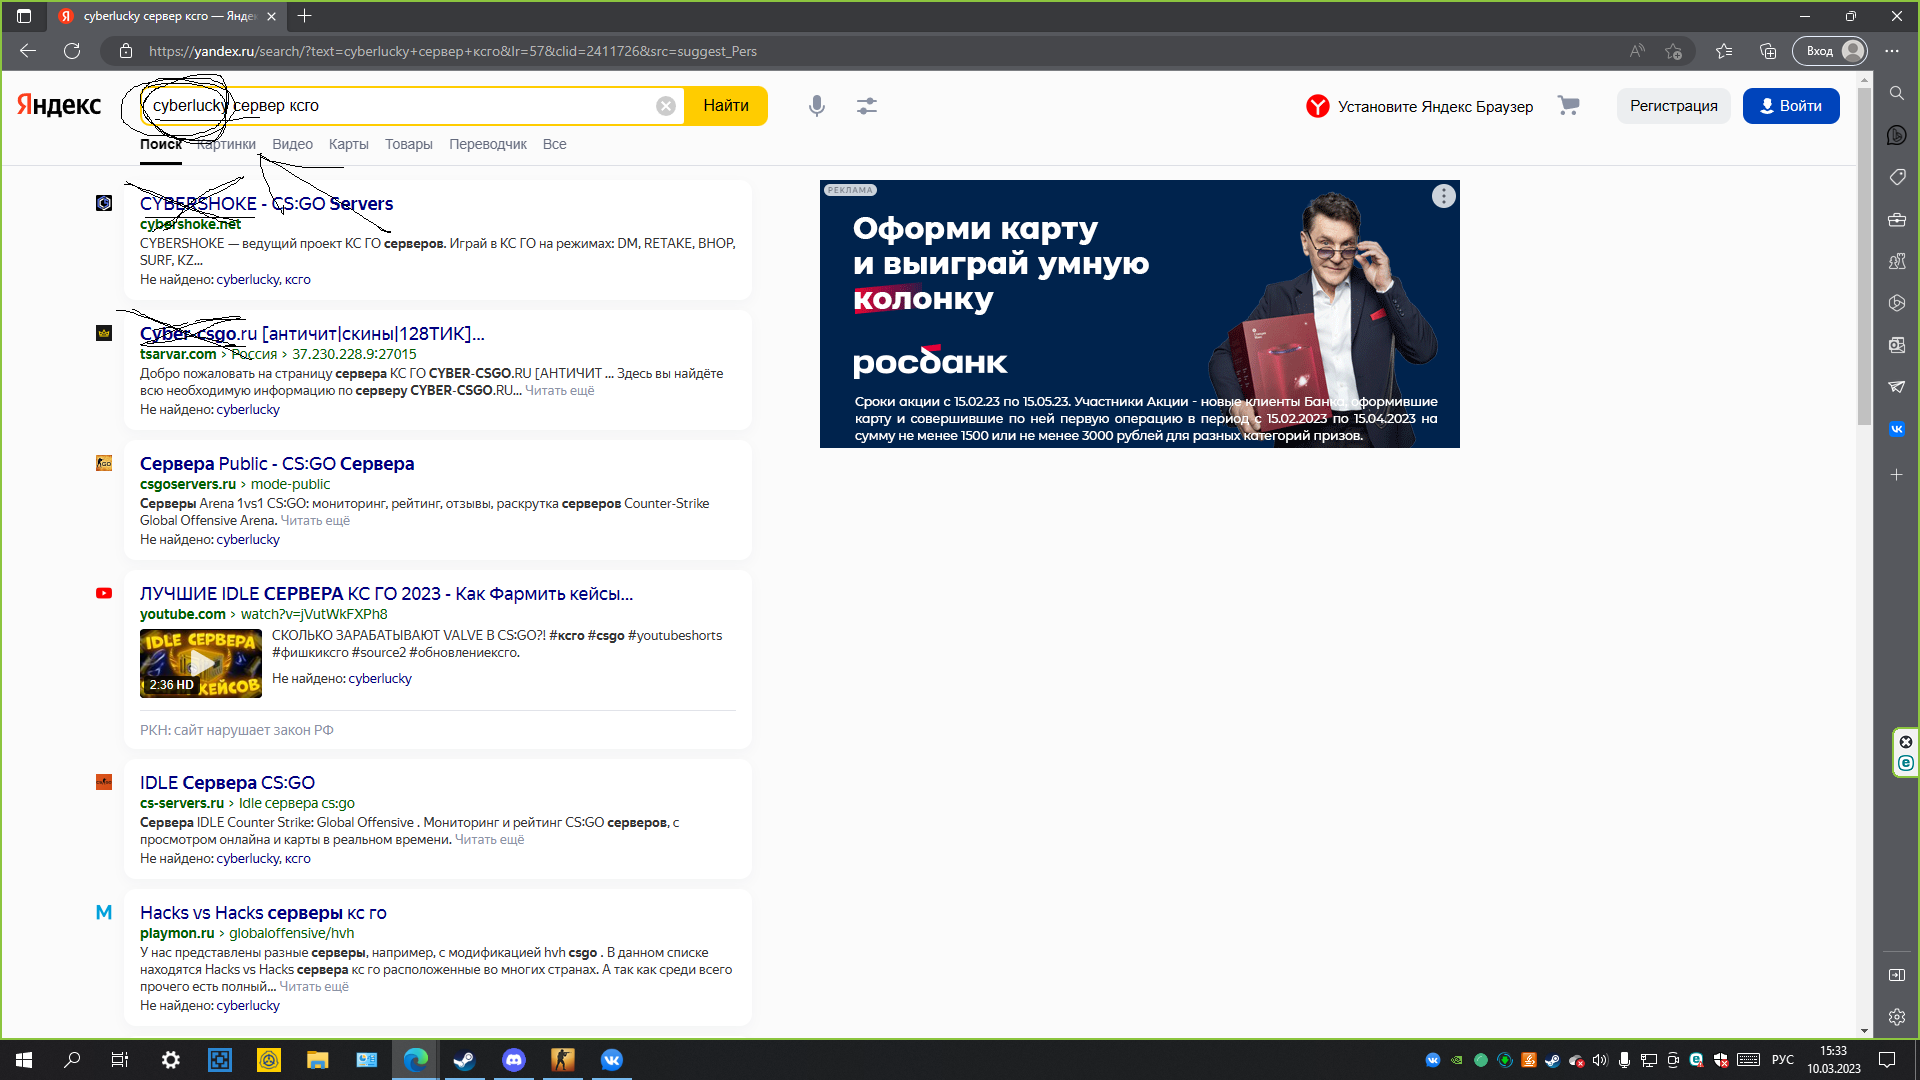Screen dimensions: 1920x1080
Task: Close the floating widget at right edge
Action: [1906, 742]
